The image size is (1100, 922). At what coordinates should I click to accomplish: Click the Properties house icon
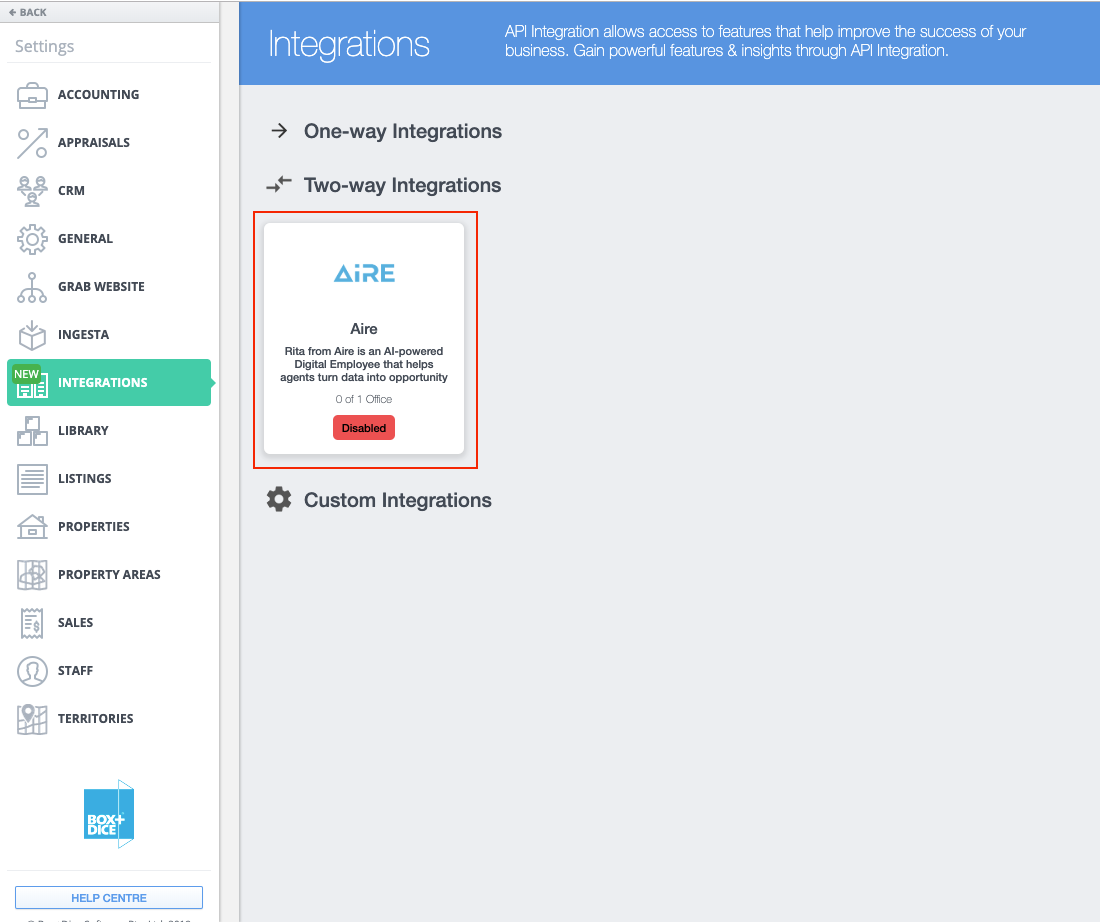tap(32, 527)
